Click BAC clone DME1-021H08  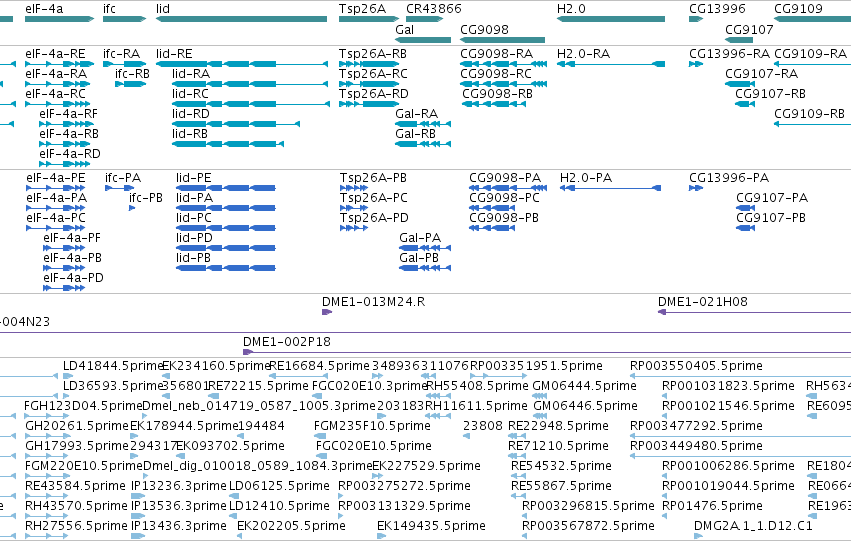703,302
